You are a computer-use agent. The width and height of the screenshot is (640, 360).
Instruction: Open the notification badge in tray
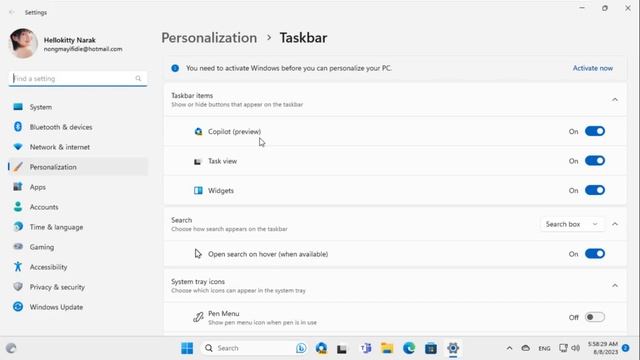pyautogui.click(x=626, y=348)
